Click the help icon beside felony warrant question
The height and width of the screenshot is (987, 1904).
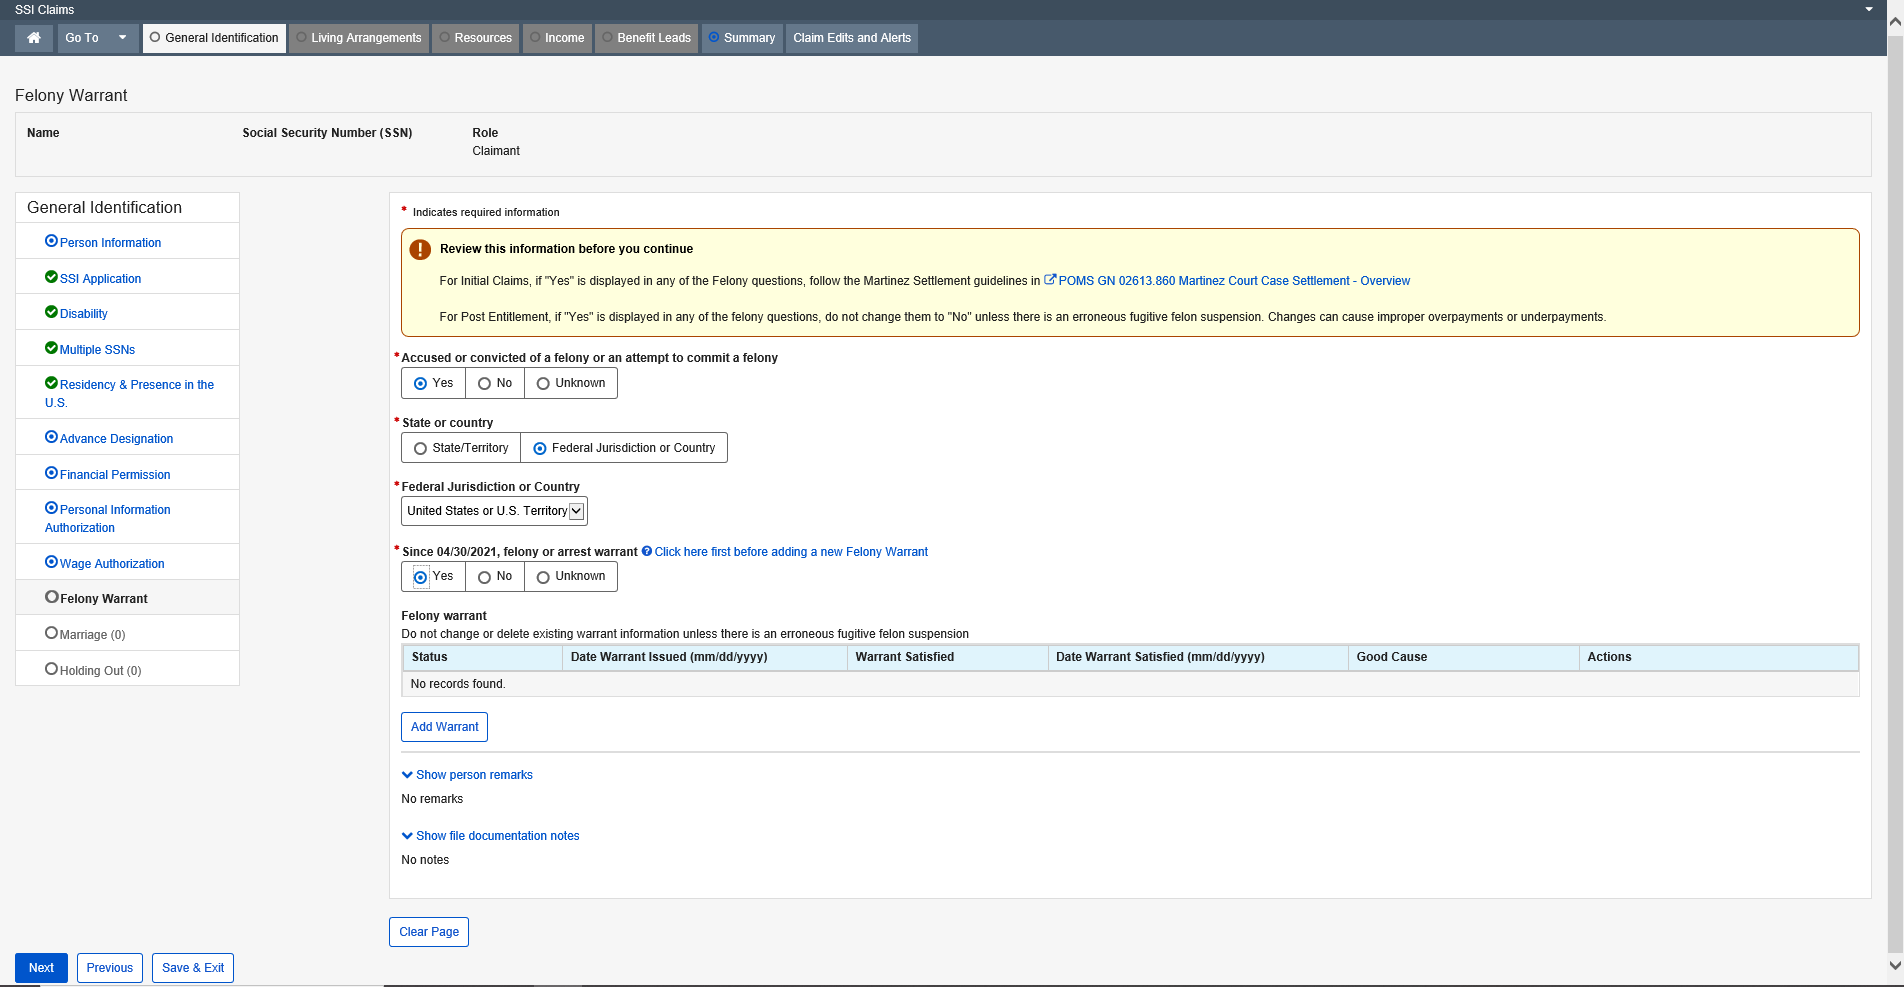647,551
